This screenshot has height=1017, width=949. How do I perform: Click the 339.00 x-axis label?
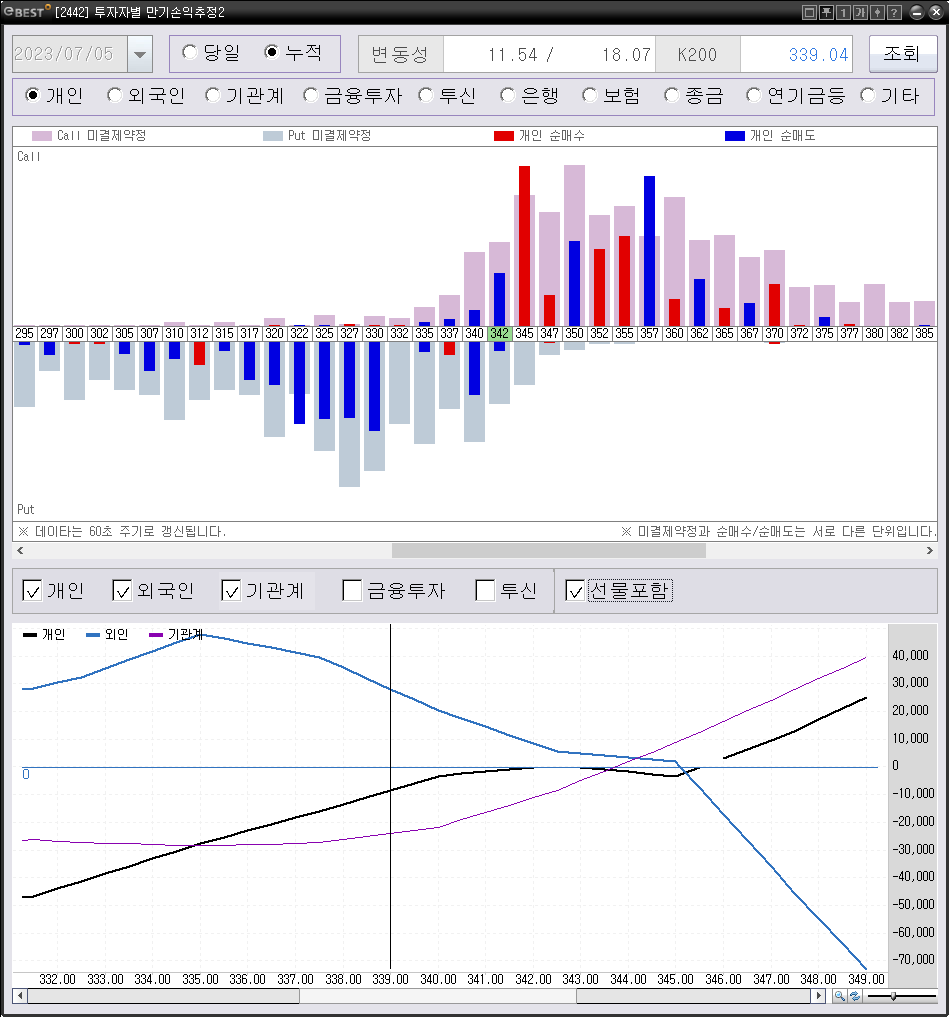click(390, 979)
